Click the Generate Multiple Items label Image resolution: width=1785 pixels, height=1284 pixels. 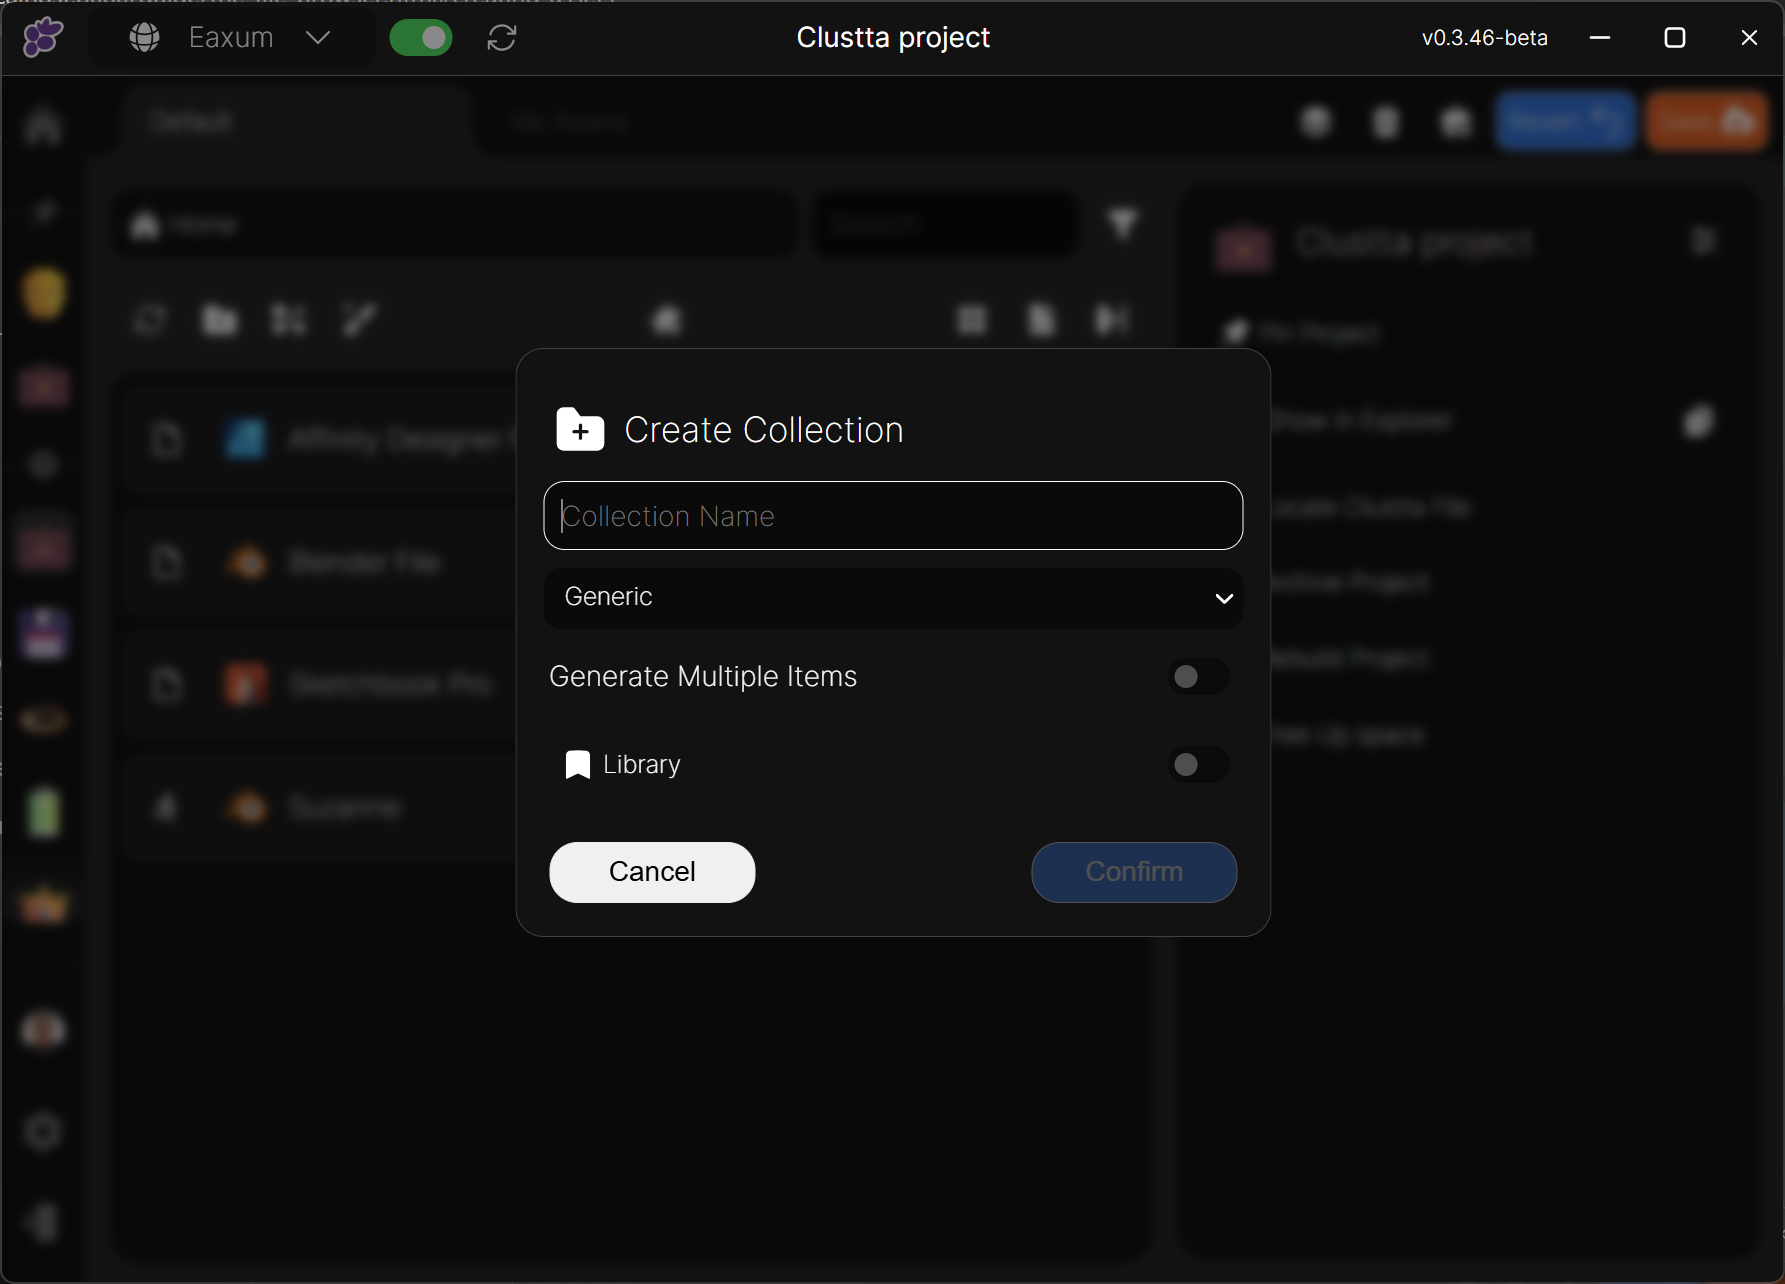pyautogui.click(x=703, y=677)
